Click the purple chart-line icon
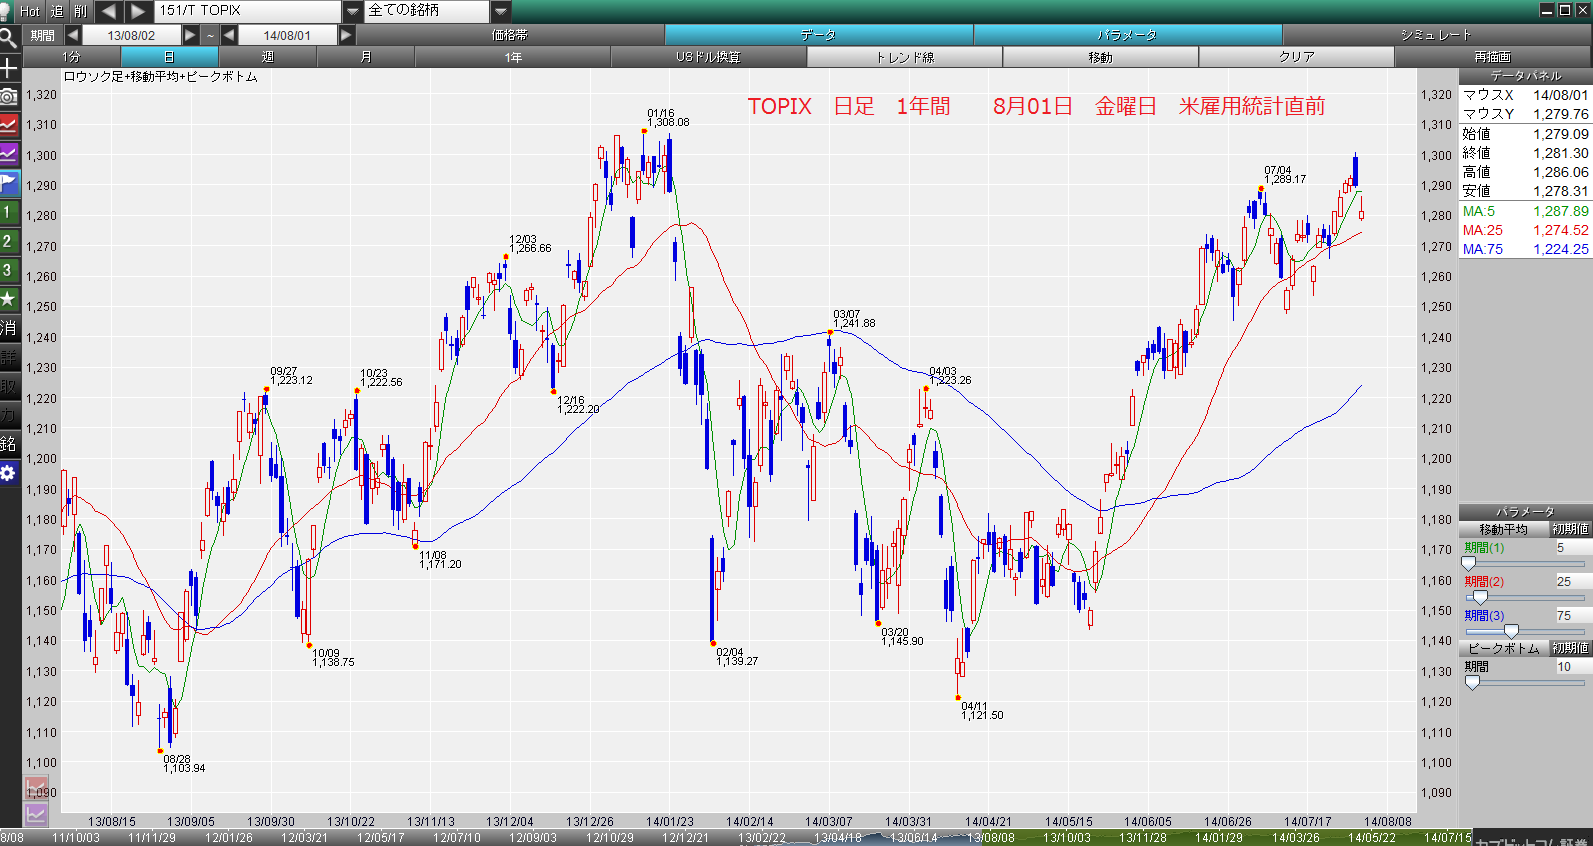 coord(9,154)
